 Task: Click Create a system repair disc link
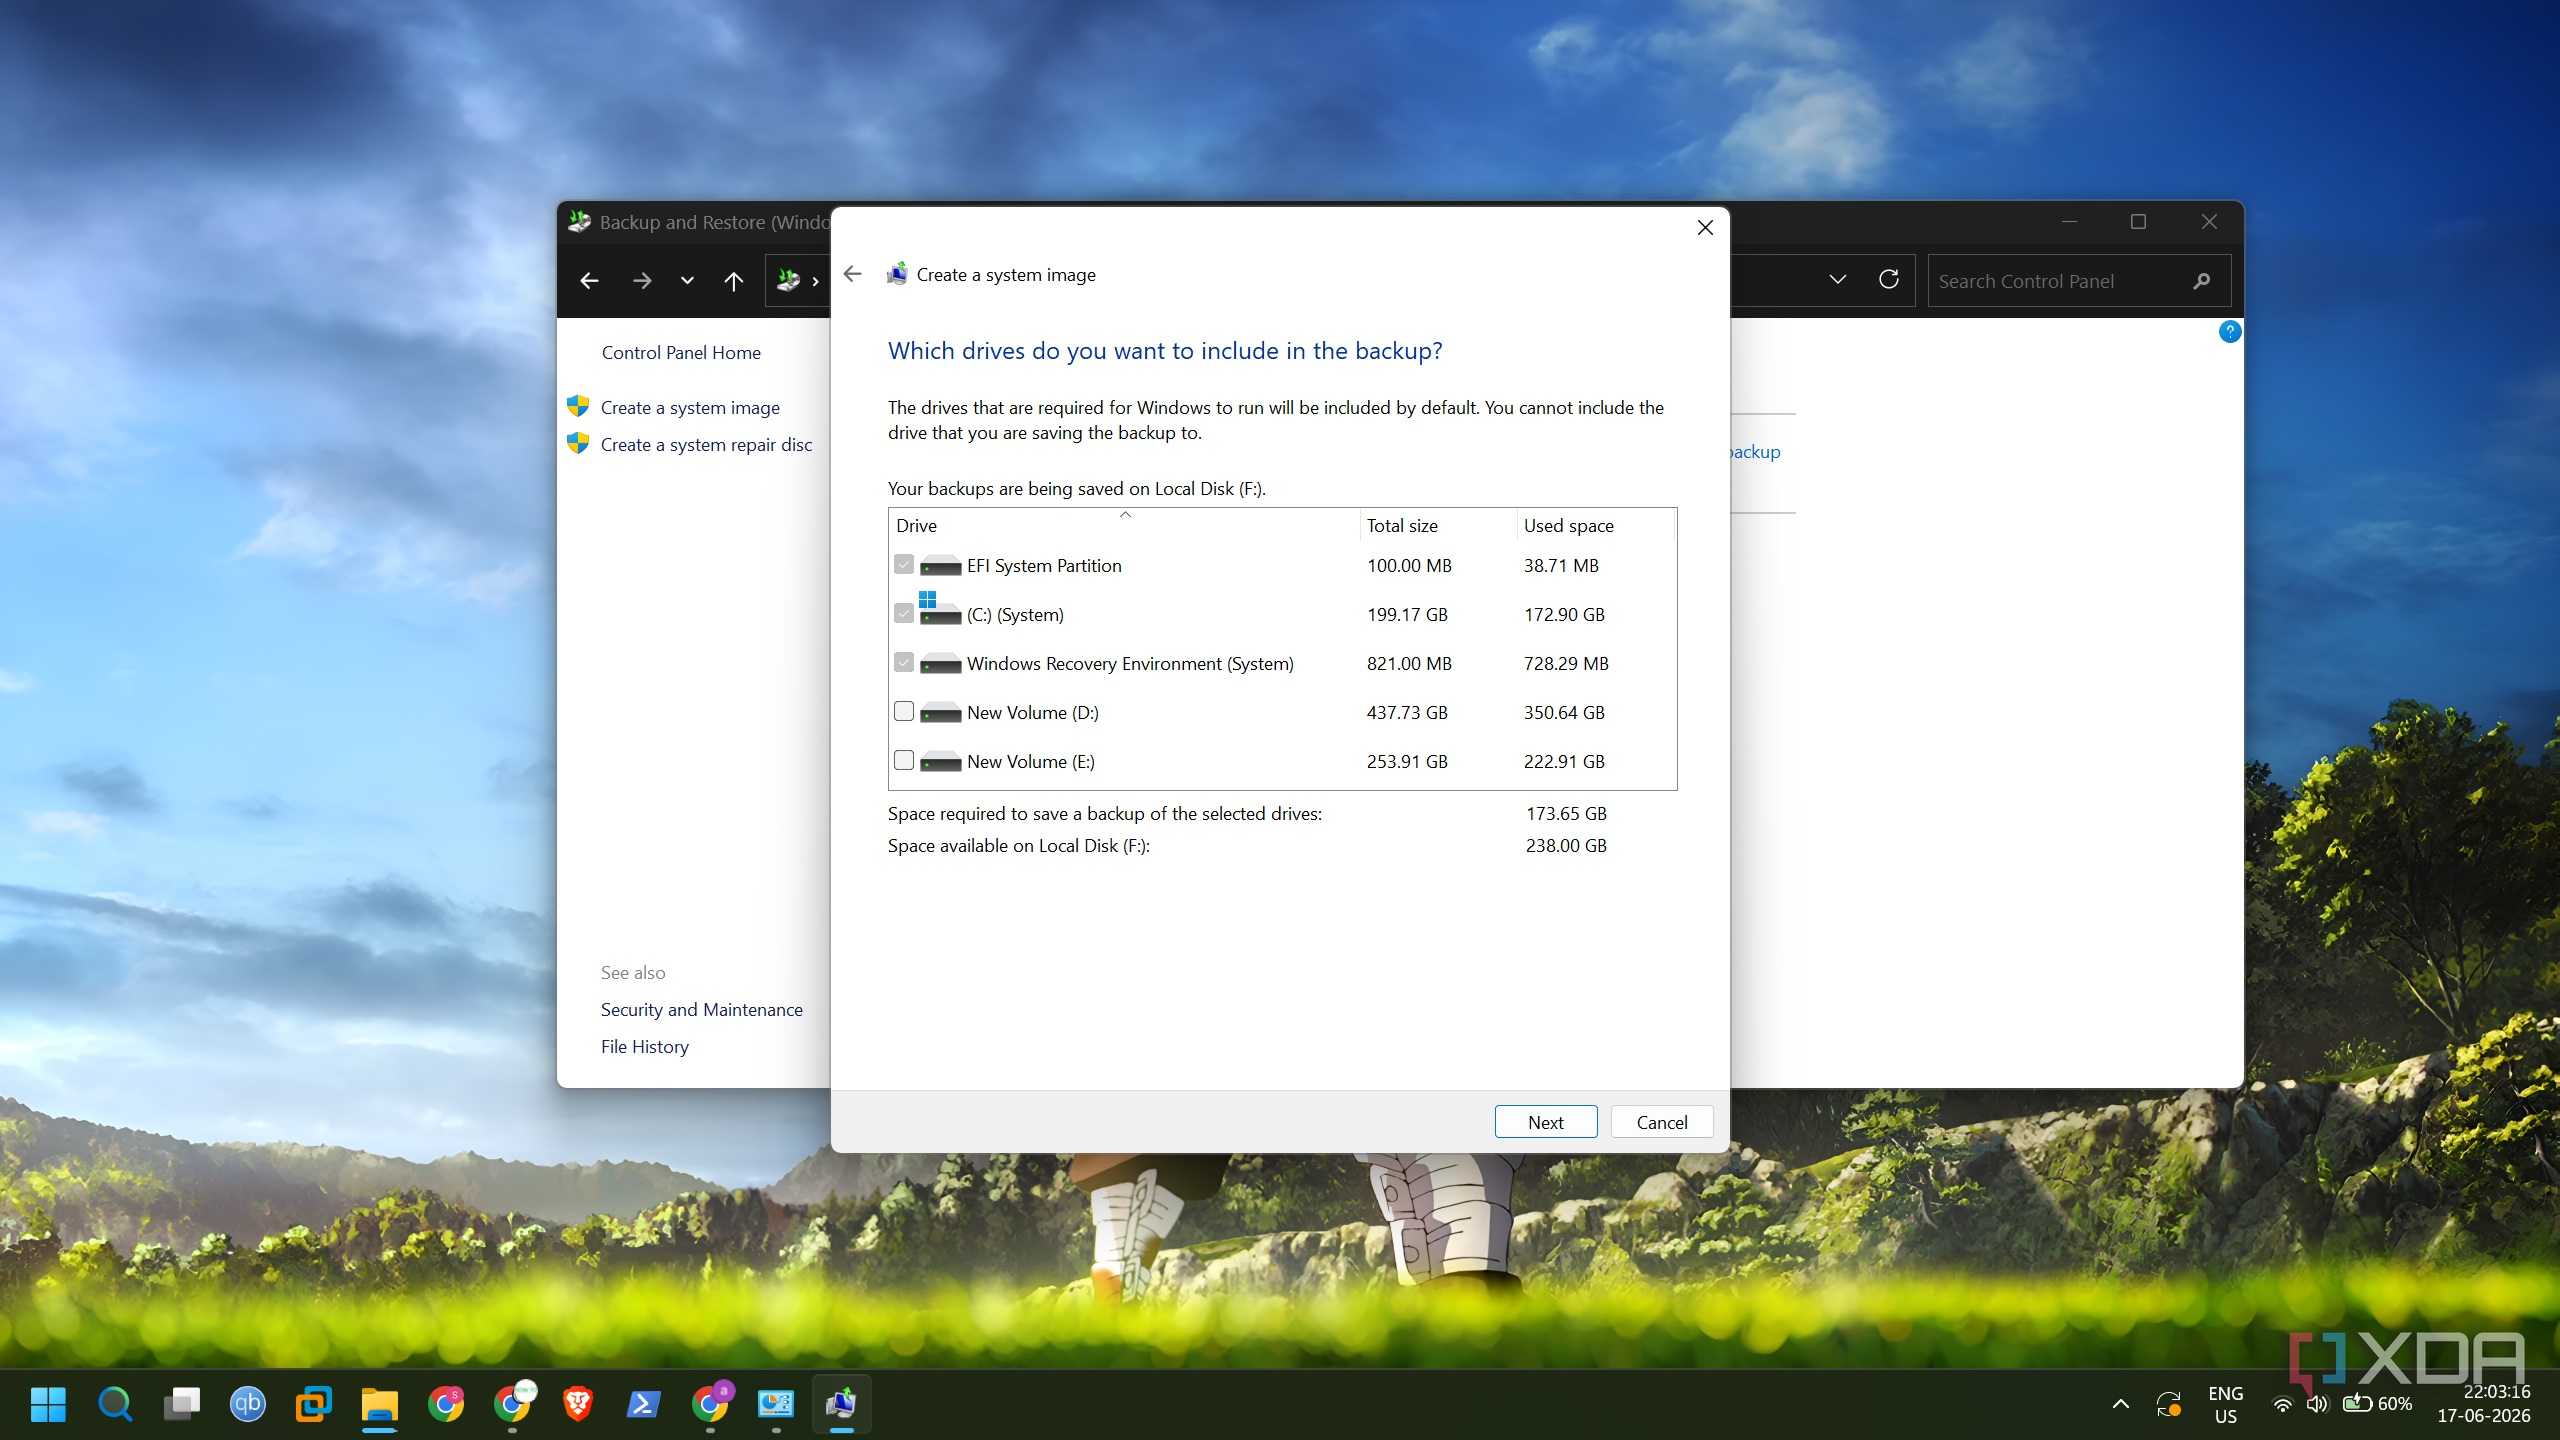[706, 444]
